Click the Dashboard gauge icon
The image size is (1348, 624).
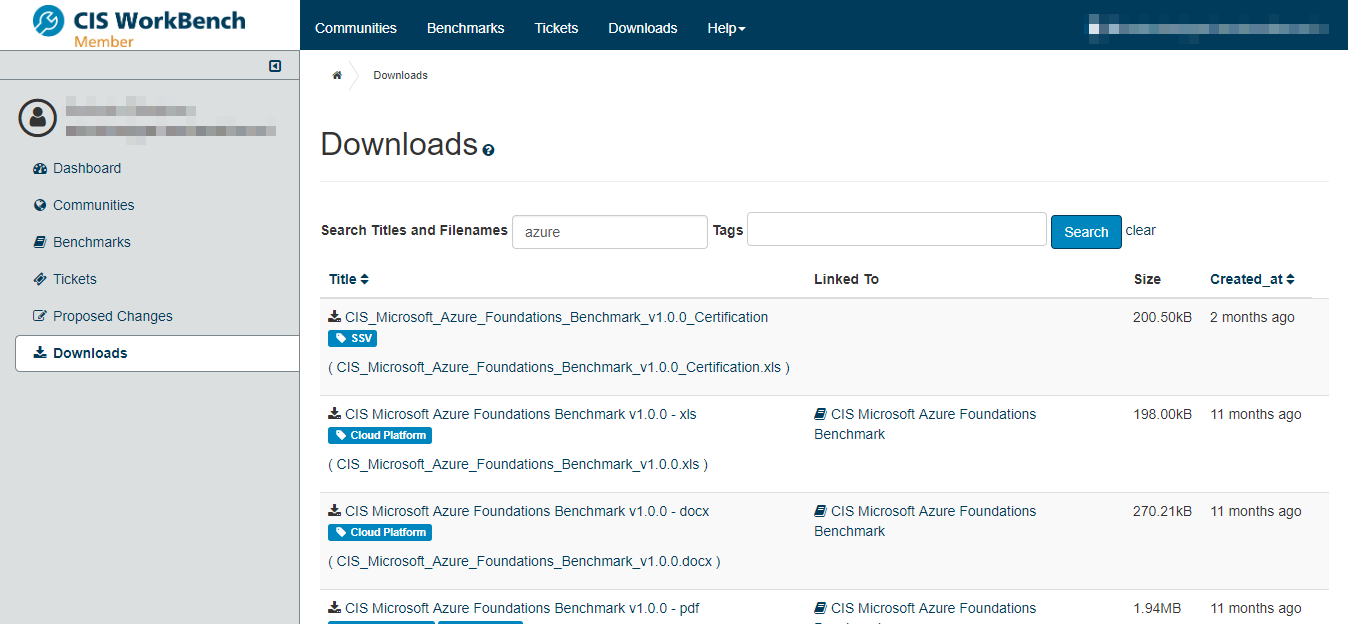click(40, 168)
